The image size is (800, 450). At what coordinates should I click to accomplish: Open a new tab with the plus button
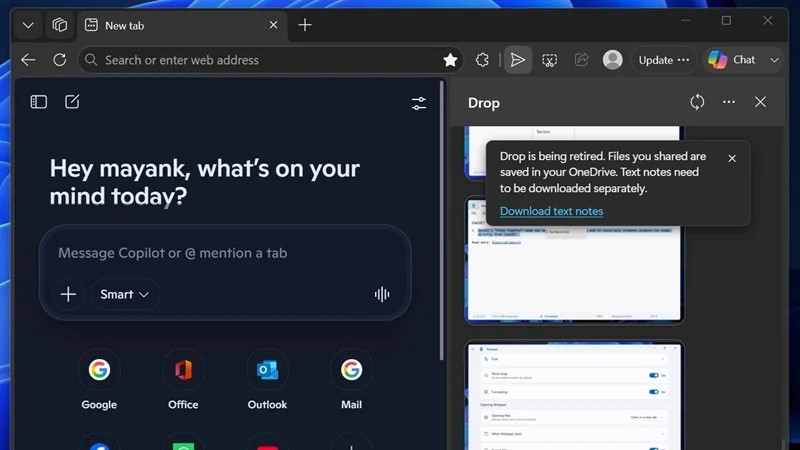(305, 25)
